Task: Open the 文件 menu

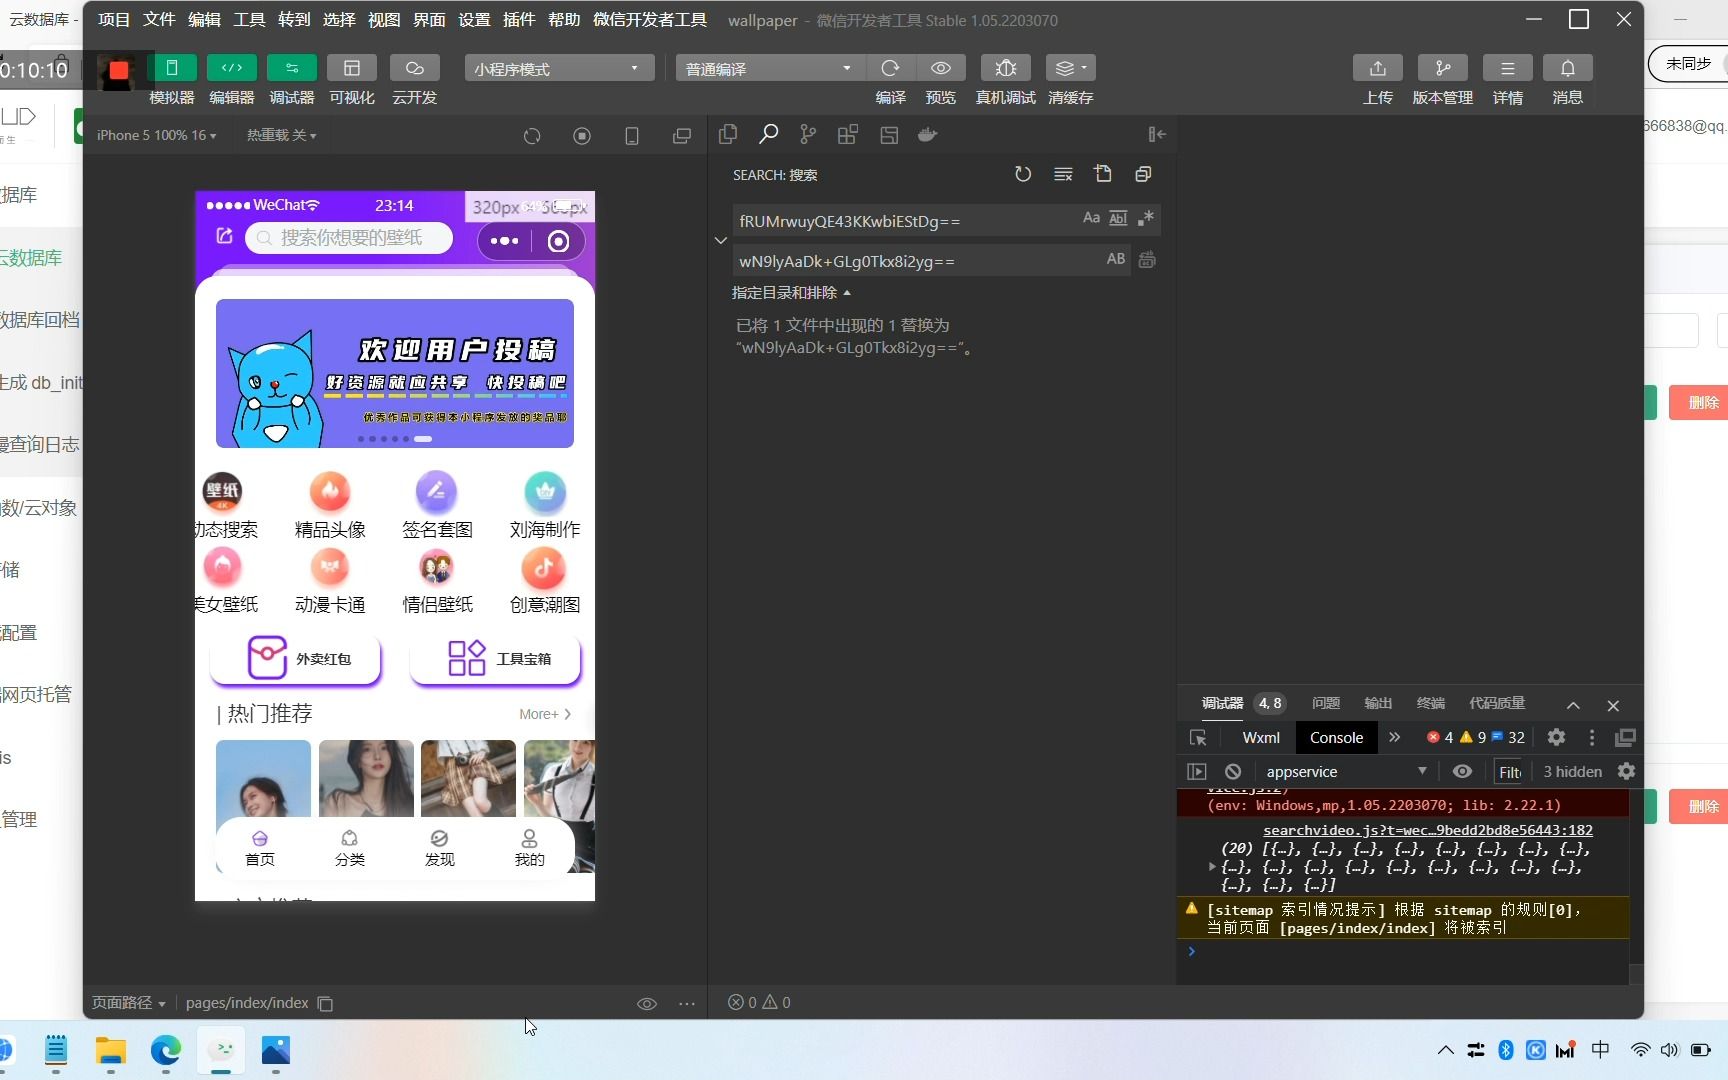Action: [159, 20]
